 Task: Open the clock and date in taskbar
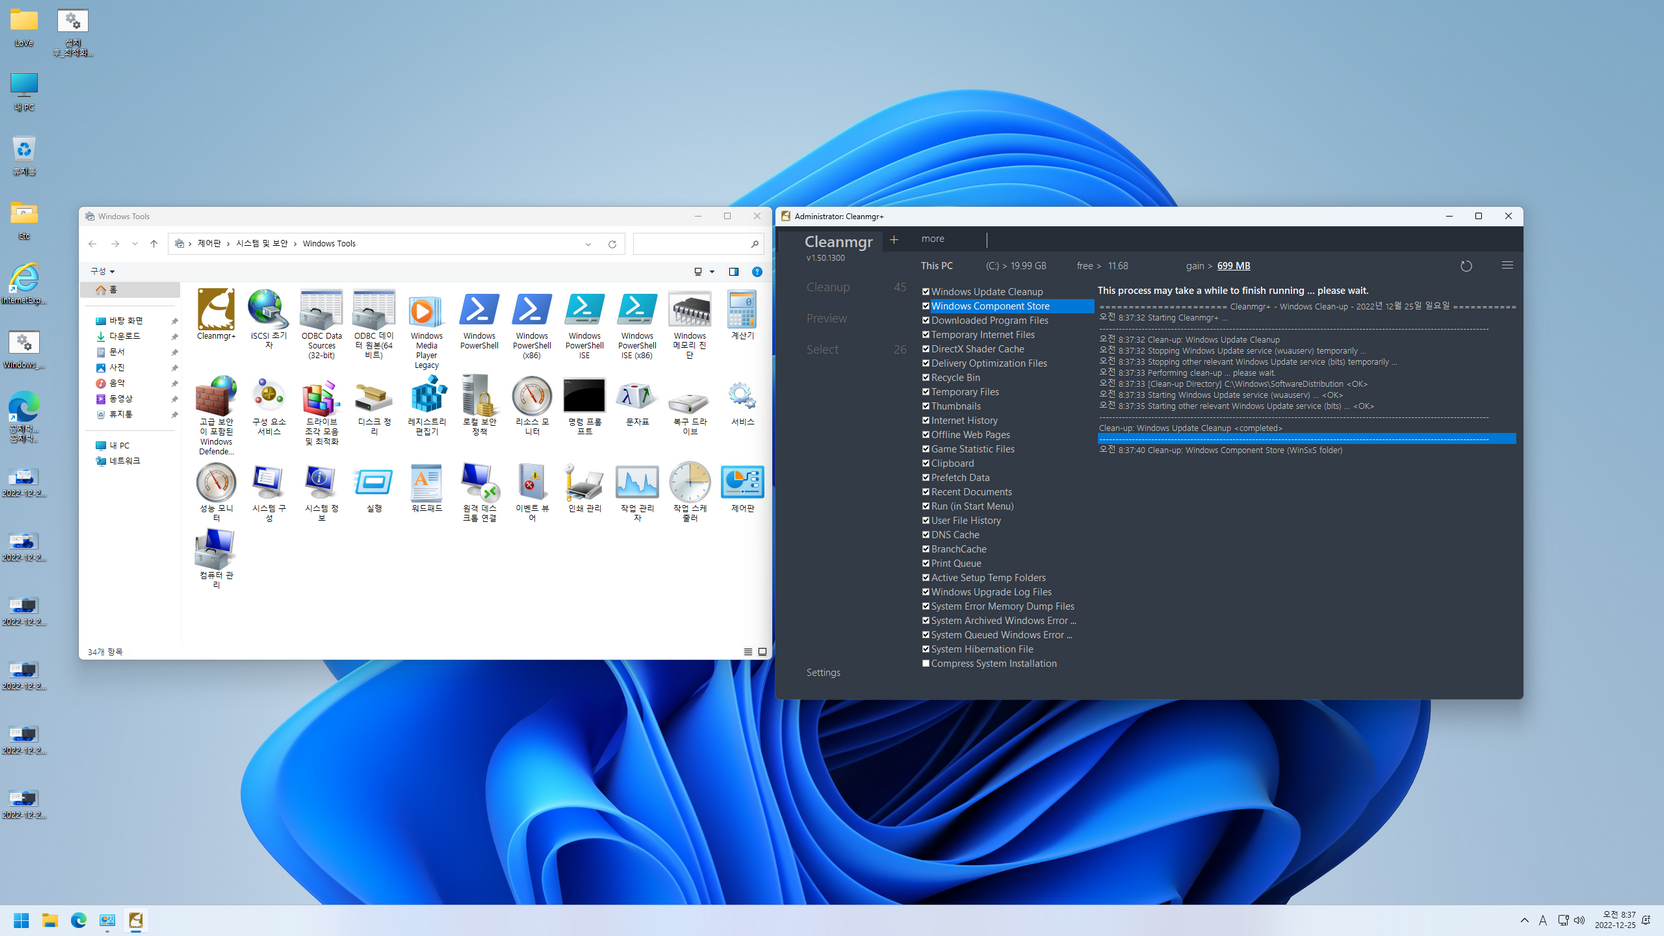click(x=1616, y=920)
